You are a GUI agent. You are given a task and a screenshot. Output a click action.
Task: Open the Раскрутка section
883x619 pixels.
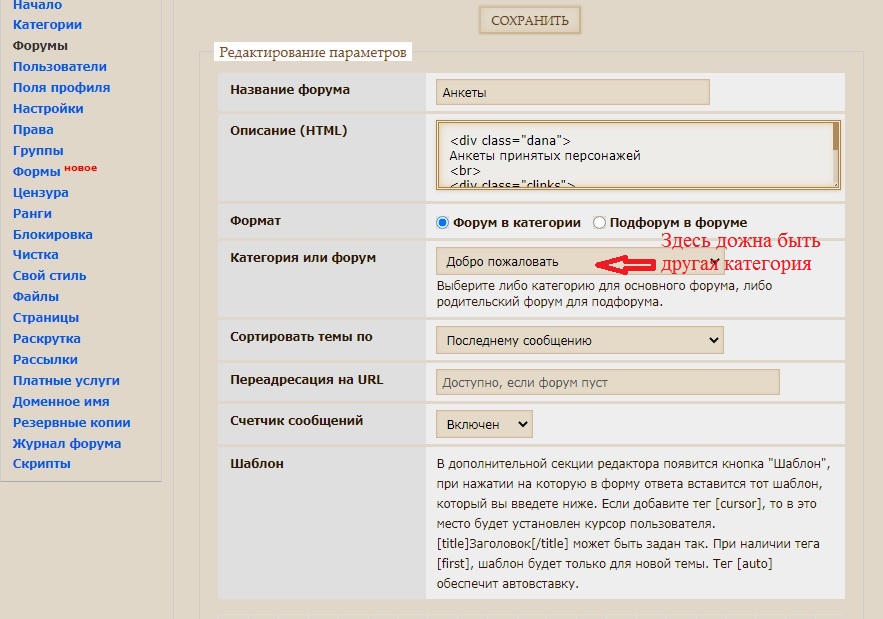[47, 339]
